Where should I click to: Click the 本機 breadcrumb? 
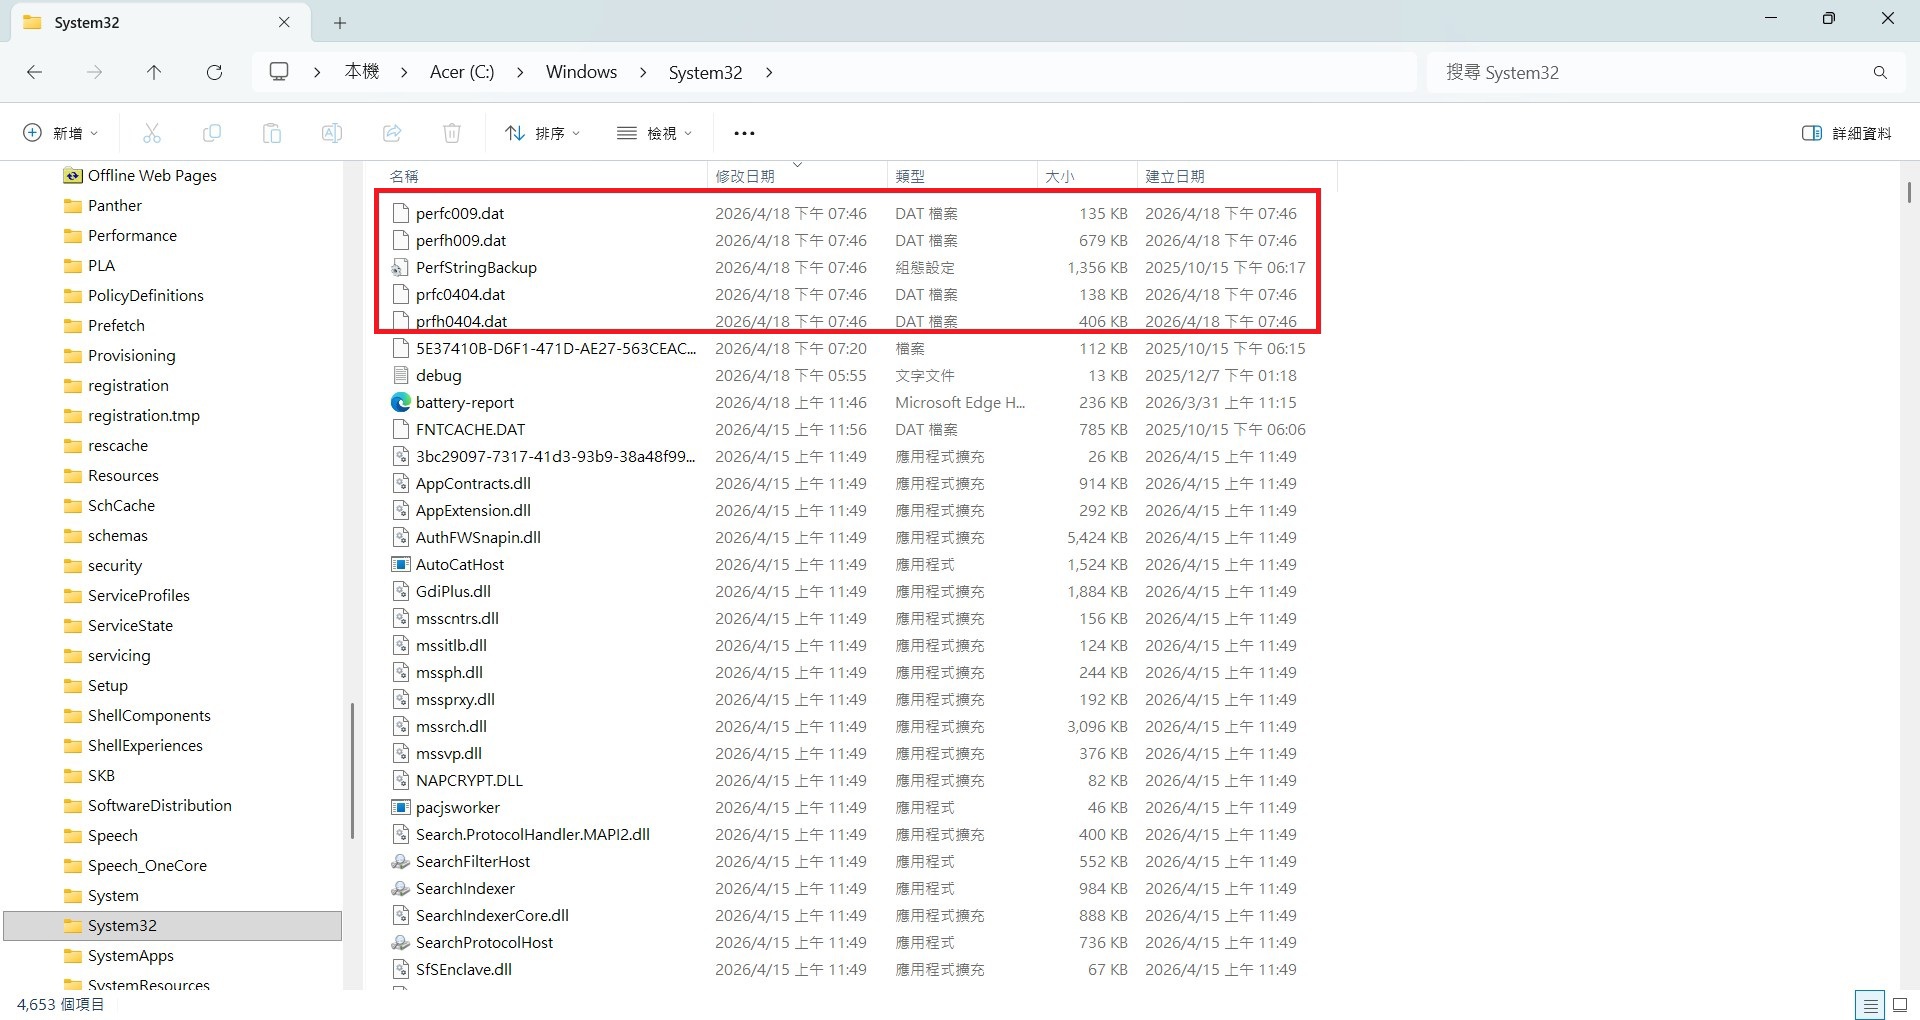362,72
